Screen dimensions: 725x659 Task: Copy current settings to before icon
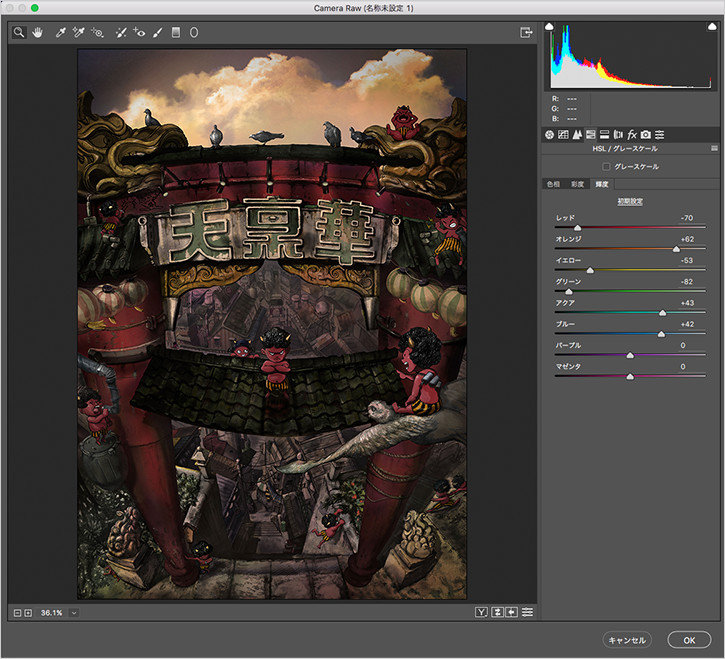pos(511,612)
